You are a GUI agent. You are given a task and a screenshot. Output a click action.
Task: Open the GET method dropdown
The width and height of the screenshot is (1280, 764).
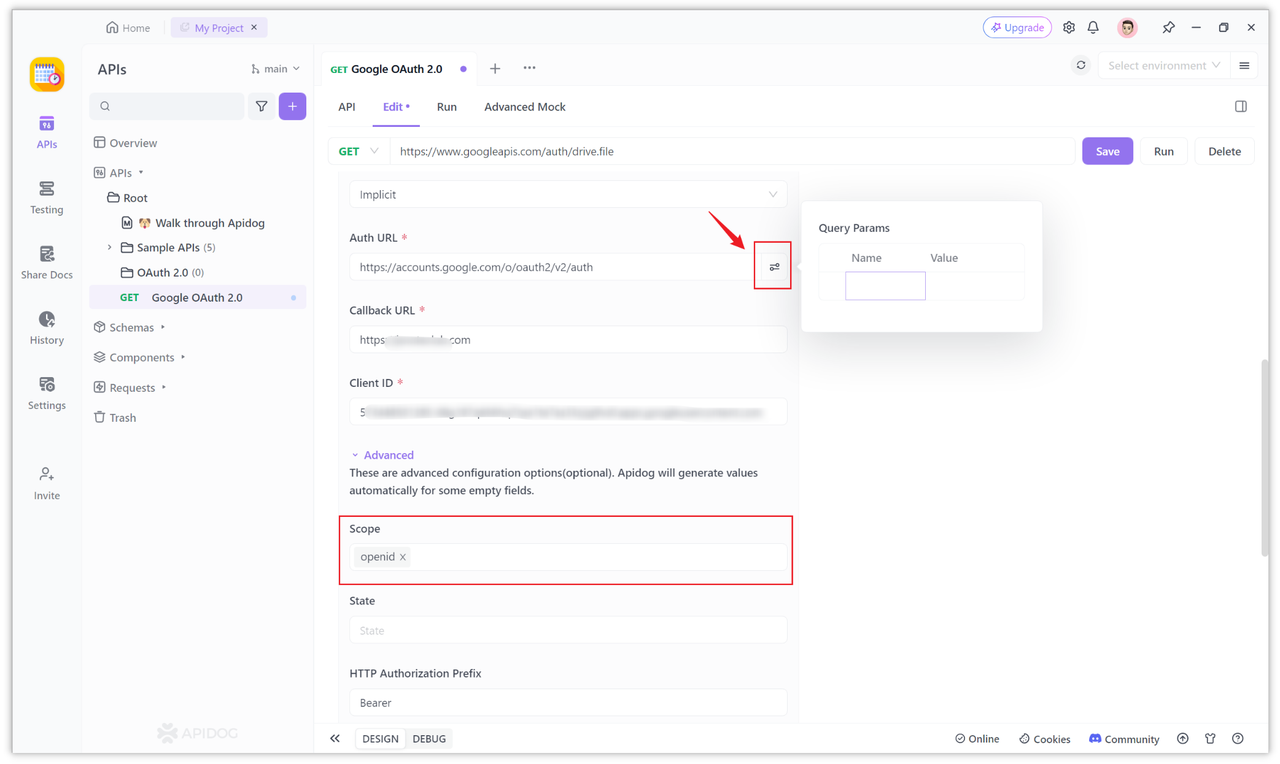[x=358, y=152]
